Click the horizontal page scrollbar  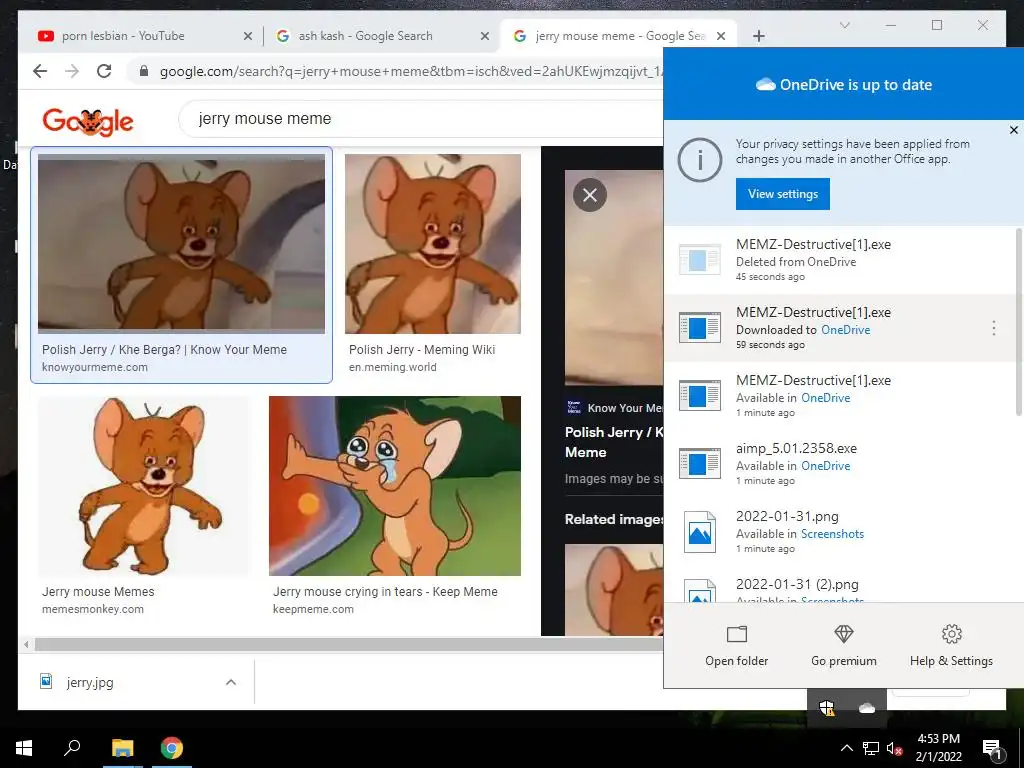click(349, 645)
